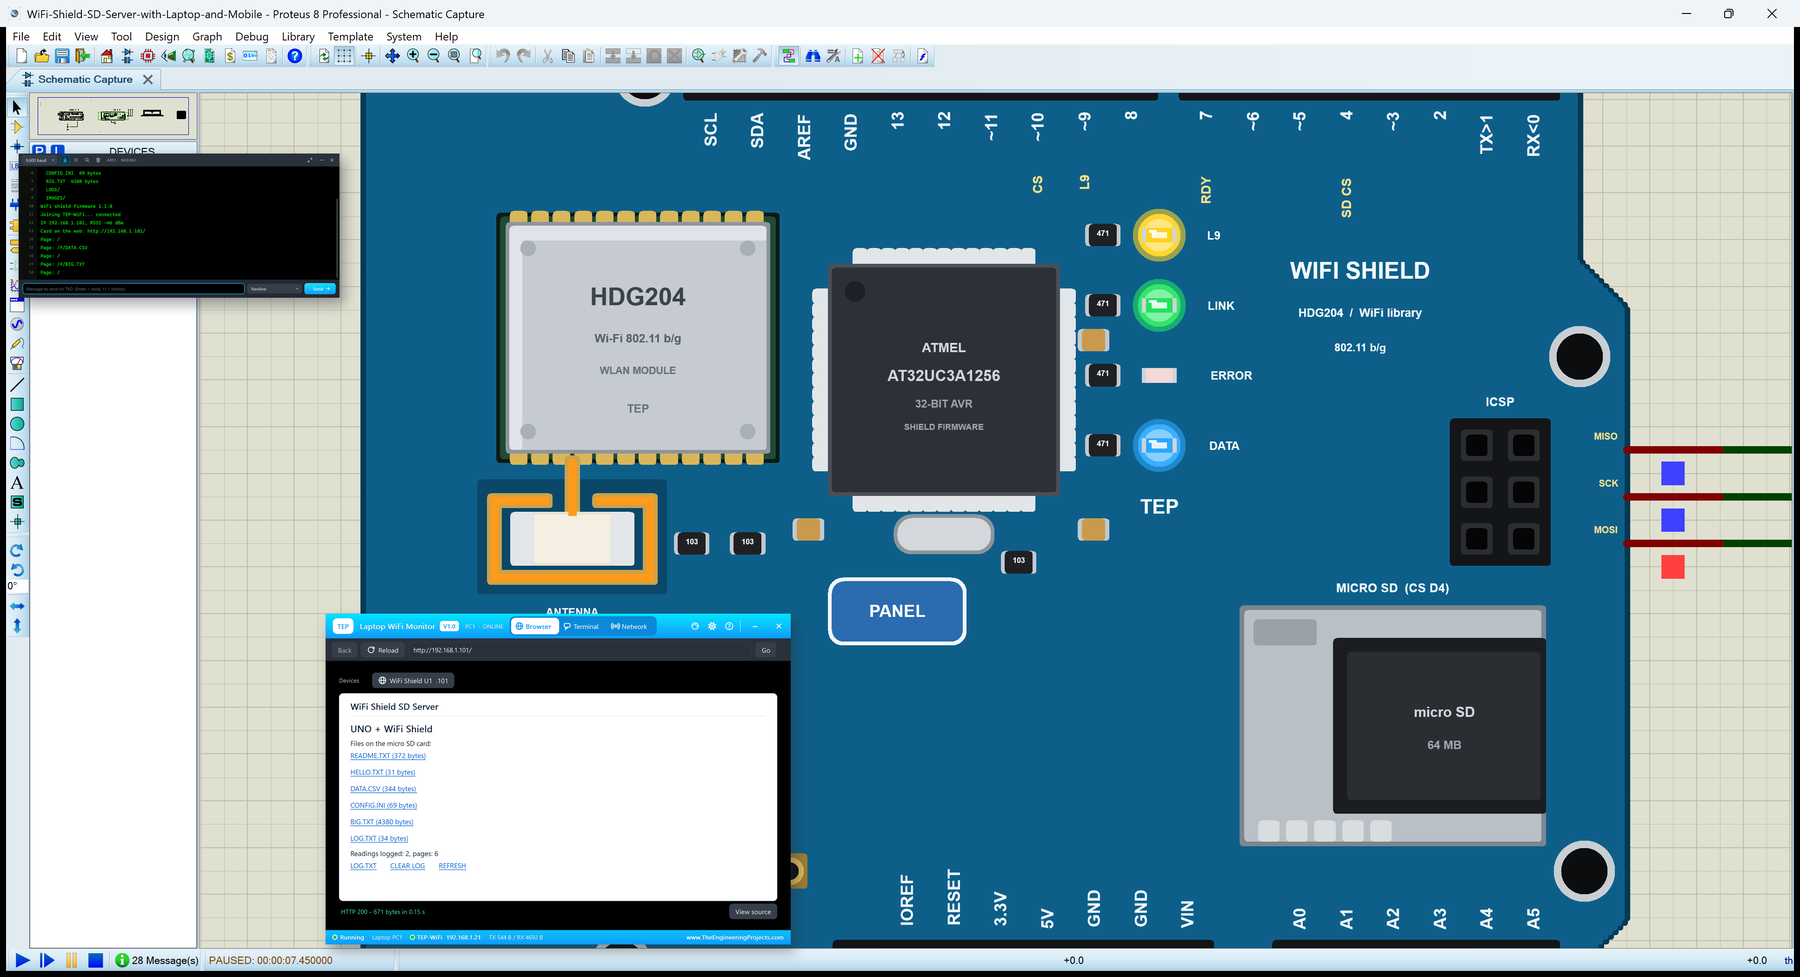Open the CONFIG.INI (69 bytes) link
The height and width of the screenshot is (977, 1800).
[383, 805]
